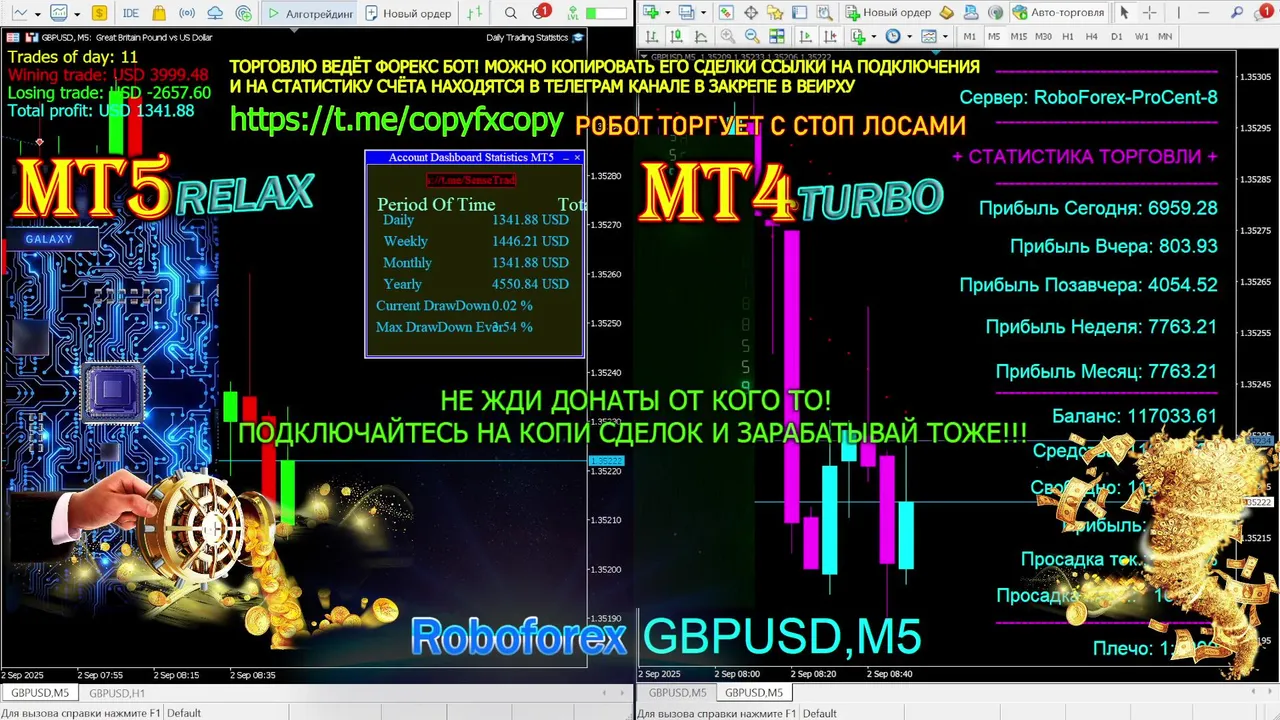The width and height of the screenshot is (1280, 720).
Task: Open MetaEditor yellow book icon in MT4
Action: click(947, 13)
